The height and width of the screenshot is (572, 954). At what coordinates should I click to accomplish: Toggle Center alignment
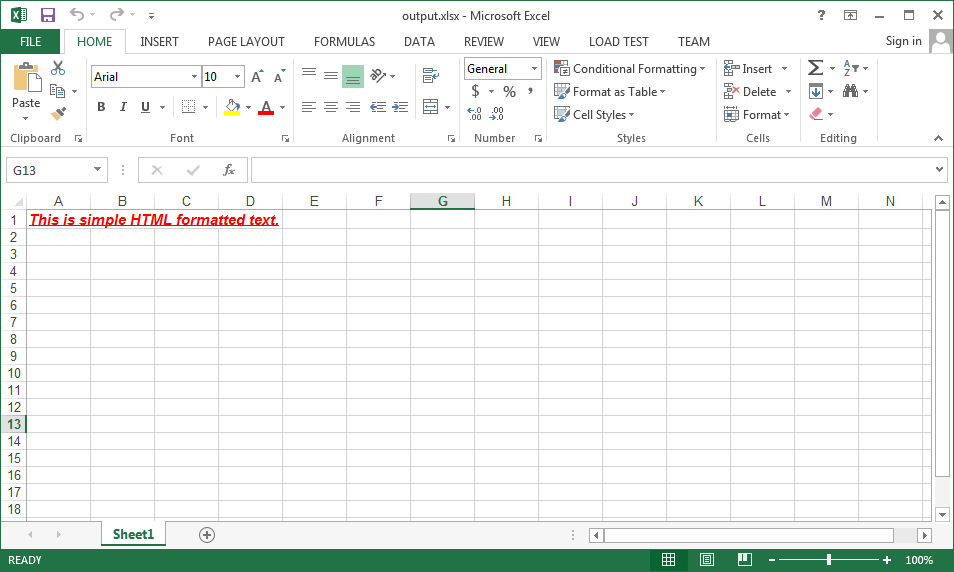tap(331, 107)
